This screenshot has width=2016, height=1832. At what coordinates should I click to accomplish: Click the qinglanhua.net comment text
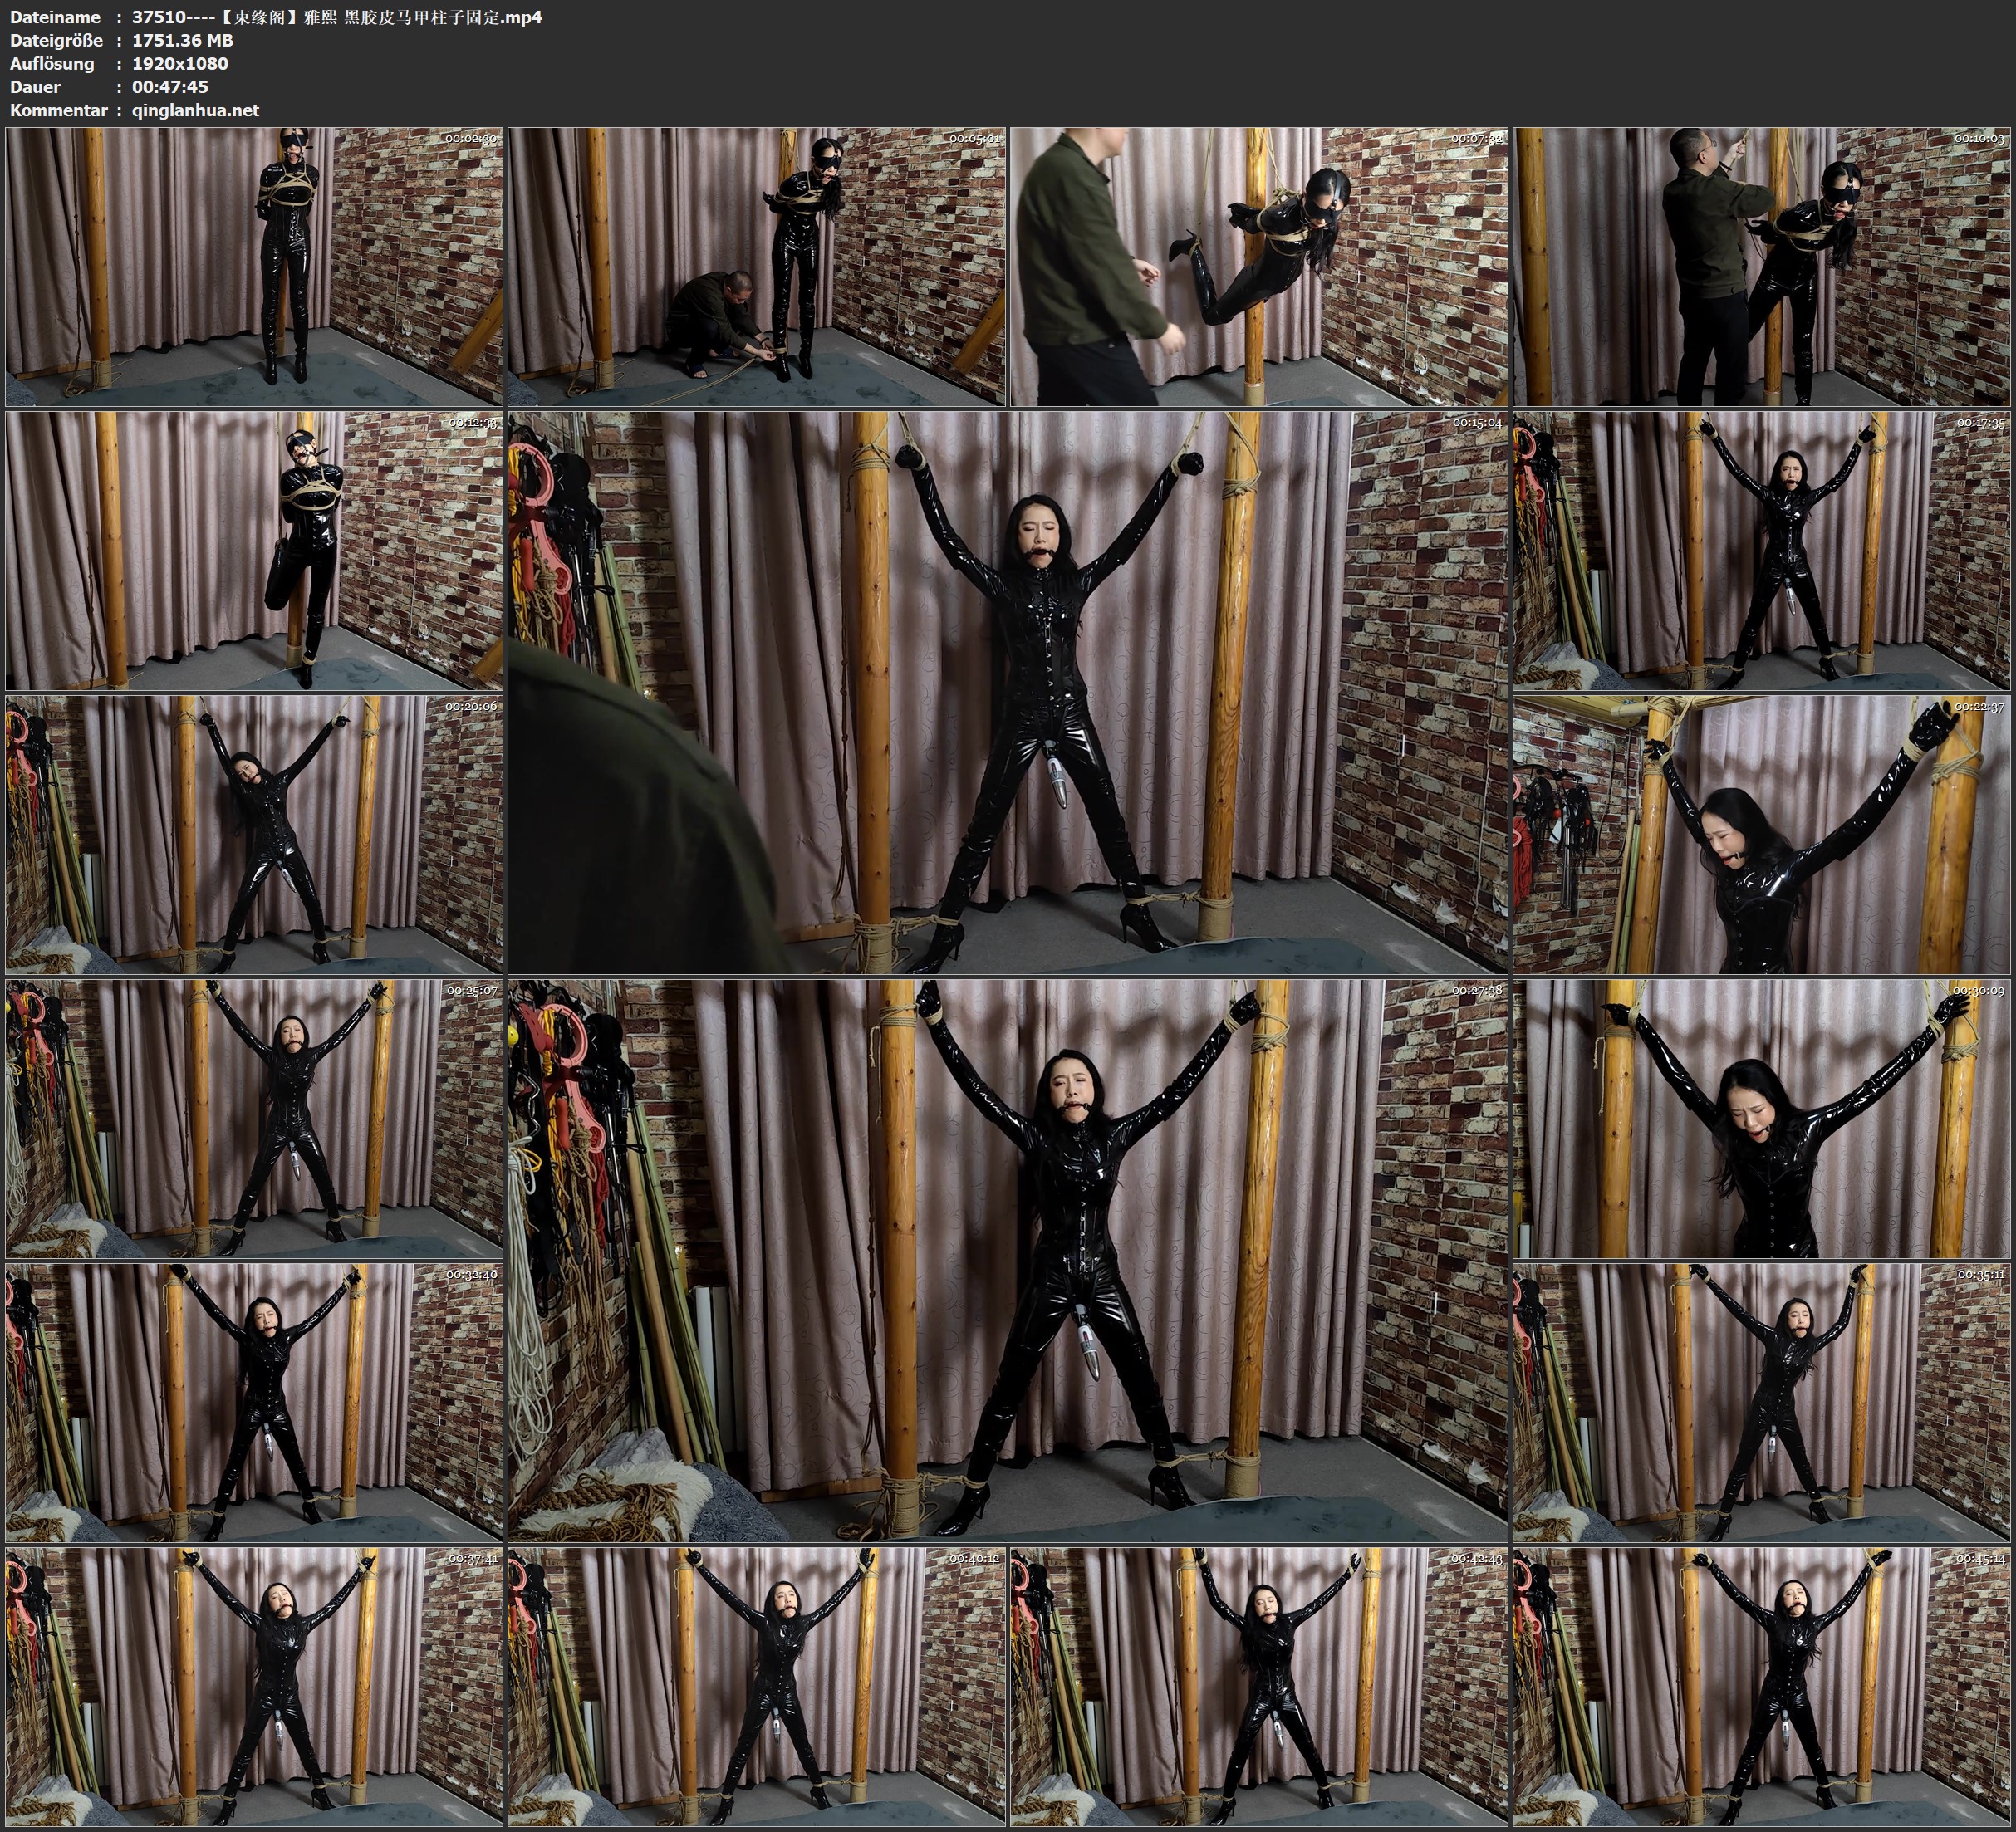click(195, 110)
